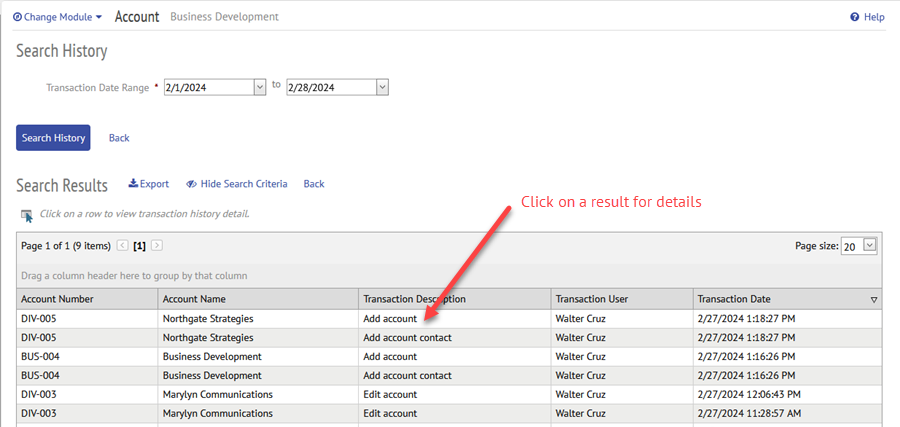
Task: Select page number 1 in pager
Action: [139, 246]
